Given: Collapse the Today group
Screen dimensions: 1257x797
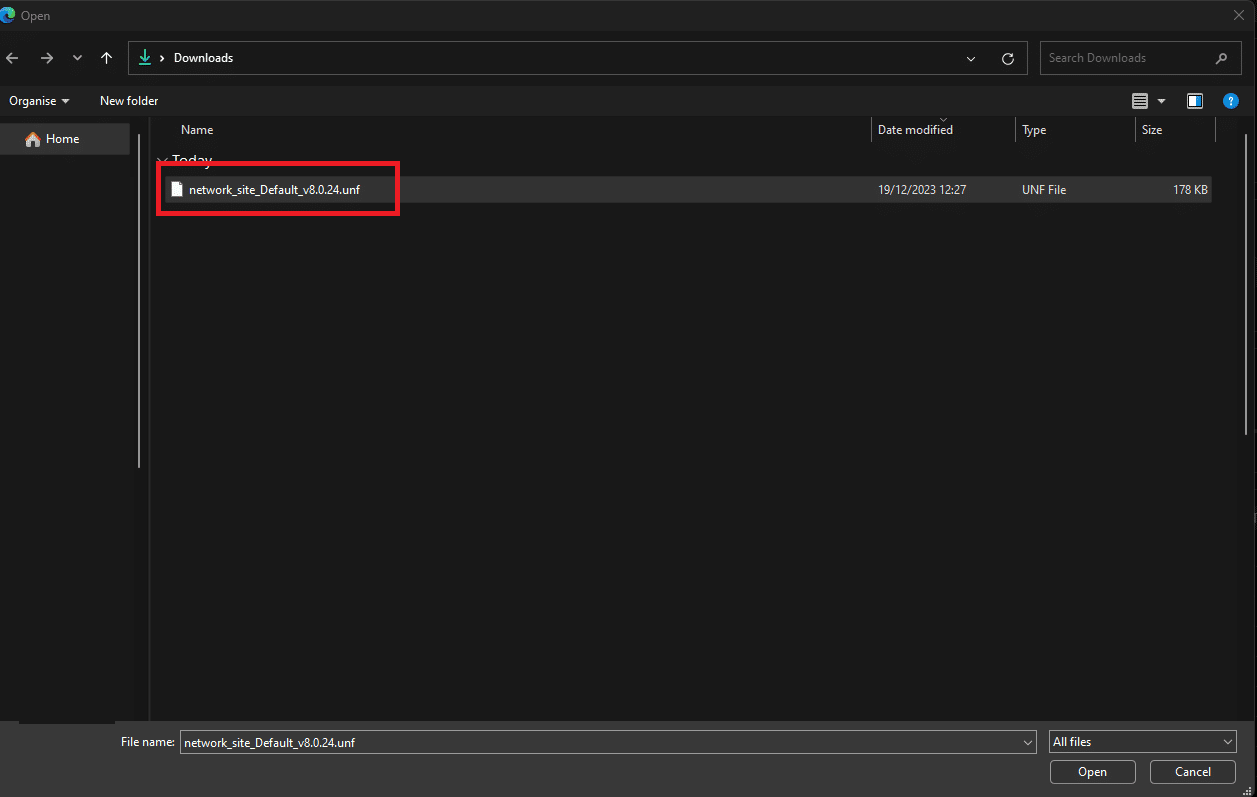Looking at the screenshot, I should [162, 160].
